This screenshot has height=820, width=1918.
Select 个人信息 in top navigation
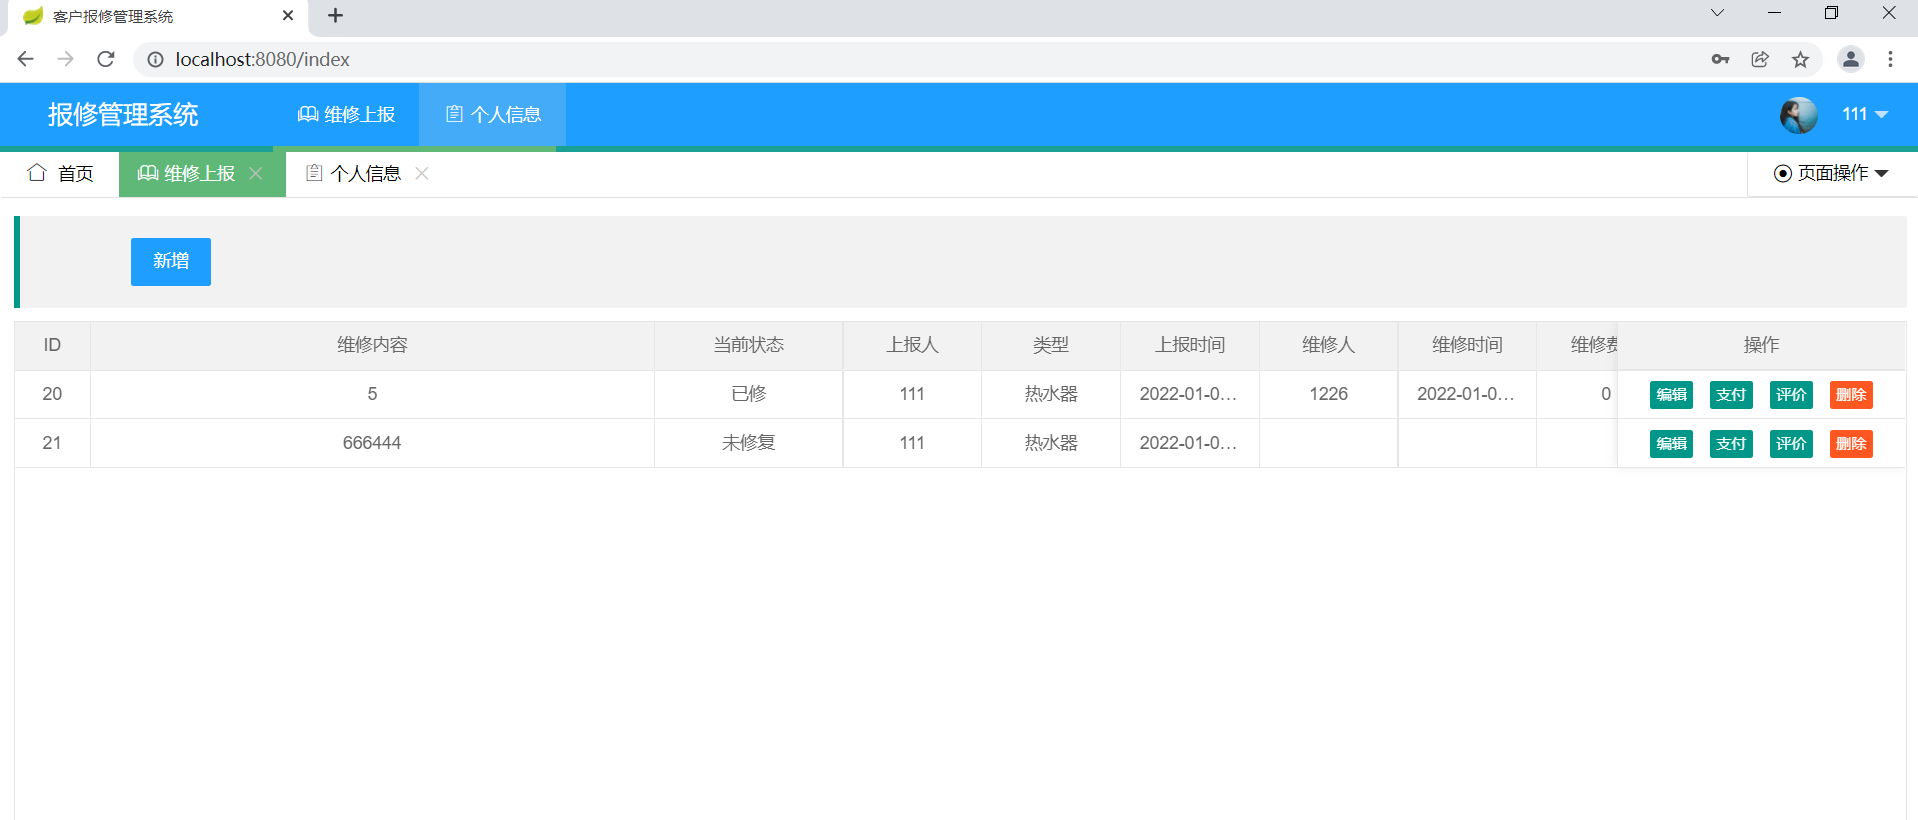pos(493,114)
